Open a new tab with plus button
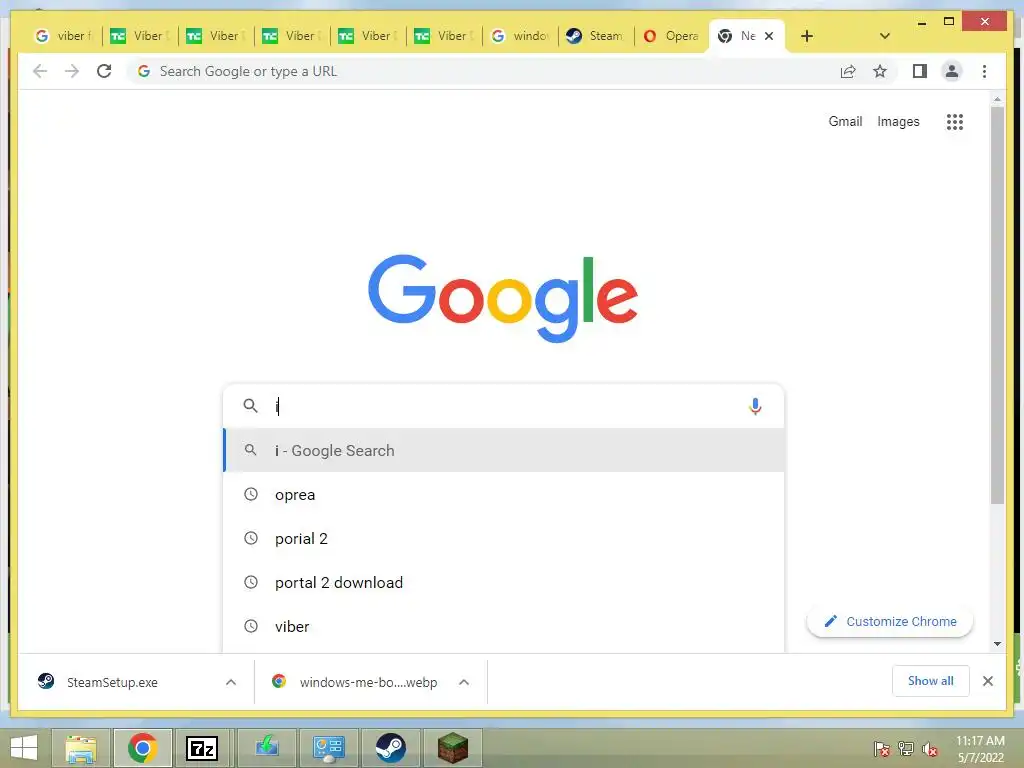Viewport: 1024px width, 768px height. coord(807,36)
